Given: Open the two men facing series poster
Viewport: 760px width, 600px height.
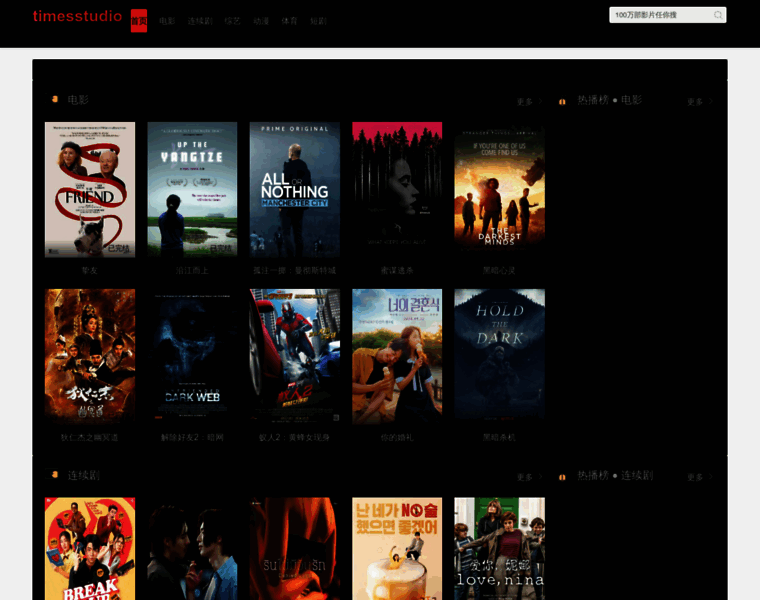Looking at the screenshot, I should (x=192, y=549).
